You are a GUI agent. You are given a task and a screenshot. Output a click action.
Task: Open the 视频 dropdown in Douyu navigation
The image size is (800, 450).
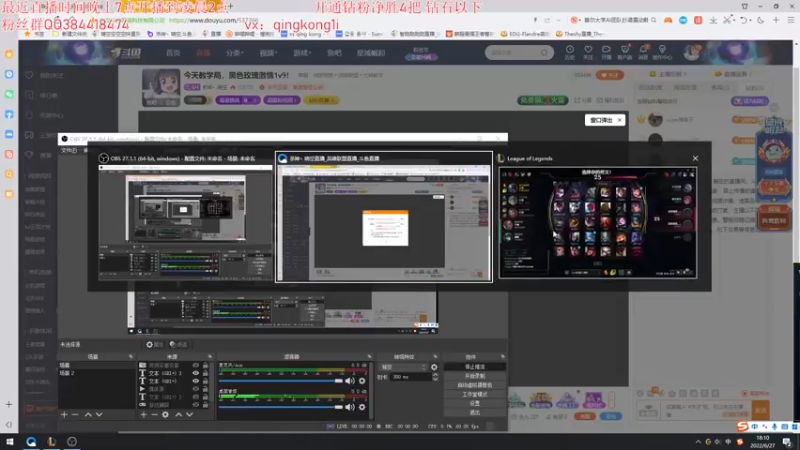coord(268,53)
